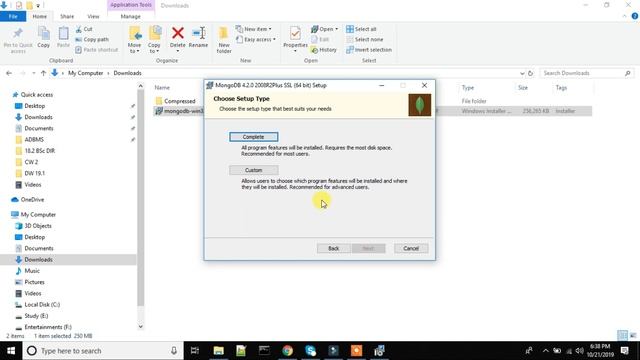Click Paste shortcut in the ribbon
640x360 pixels.
(97, 49)
